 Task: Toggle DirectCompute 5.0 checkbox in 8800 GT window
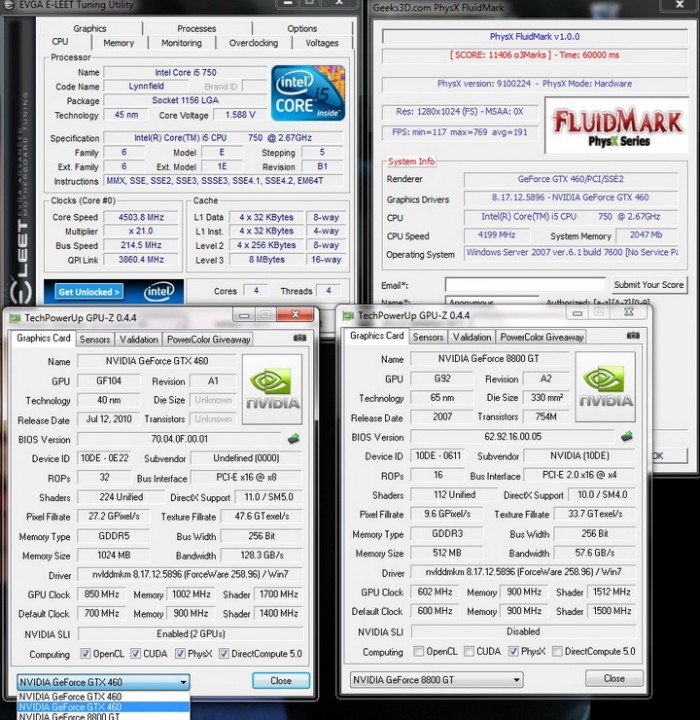click(x=557, y=651)
